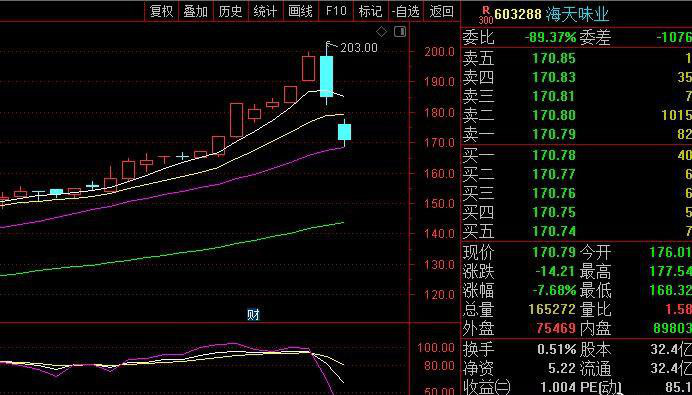Select the 卖四 price 170.83
The image size is (692, 395).
(554, 77)
